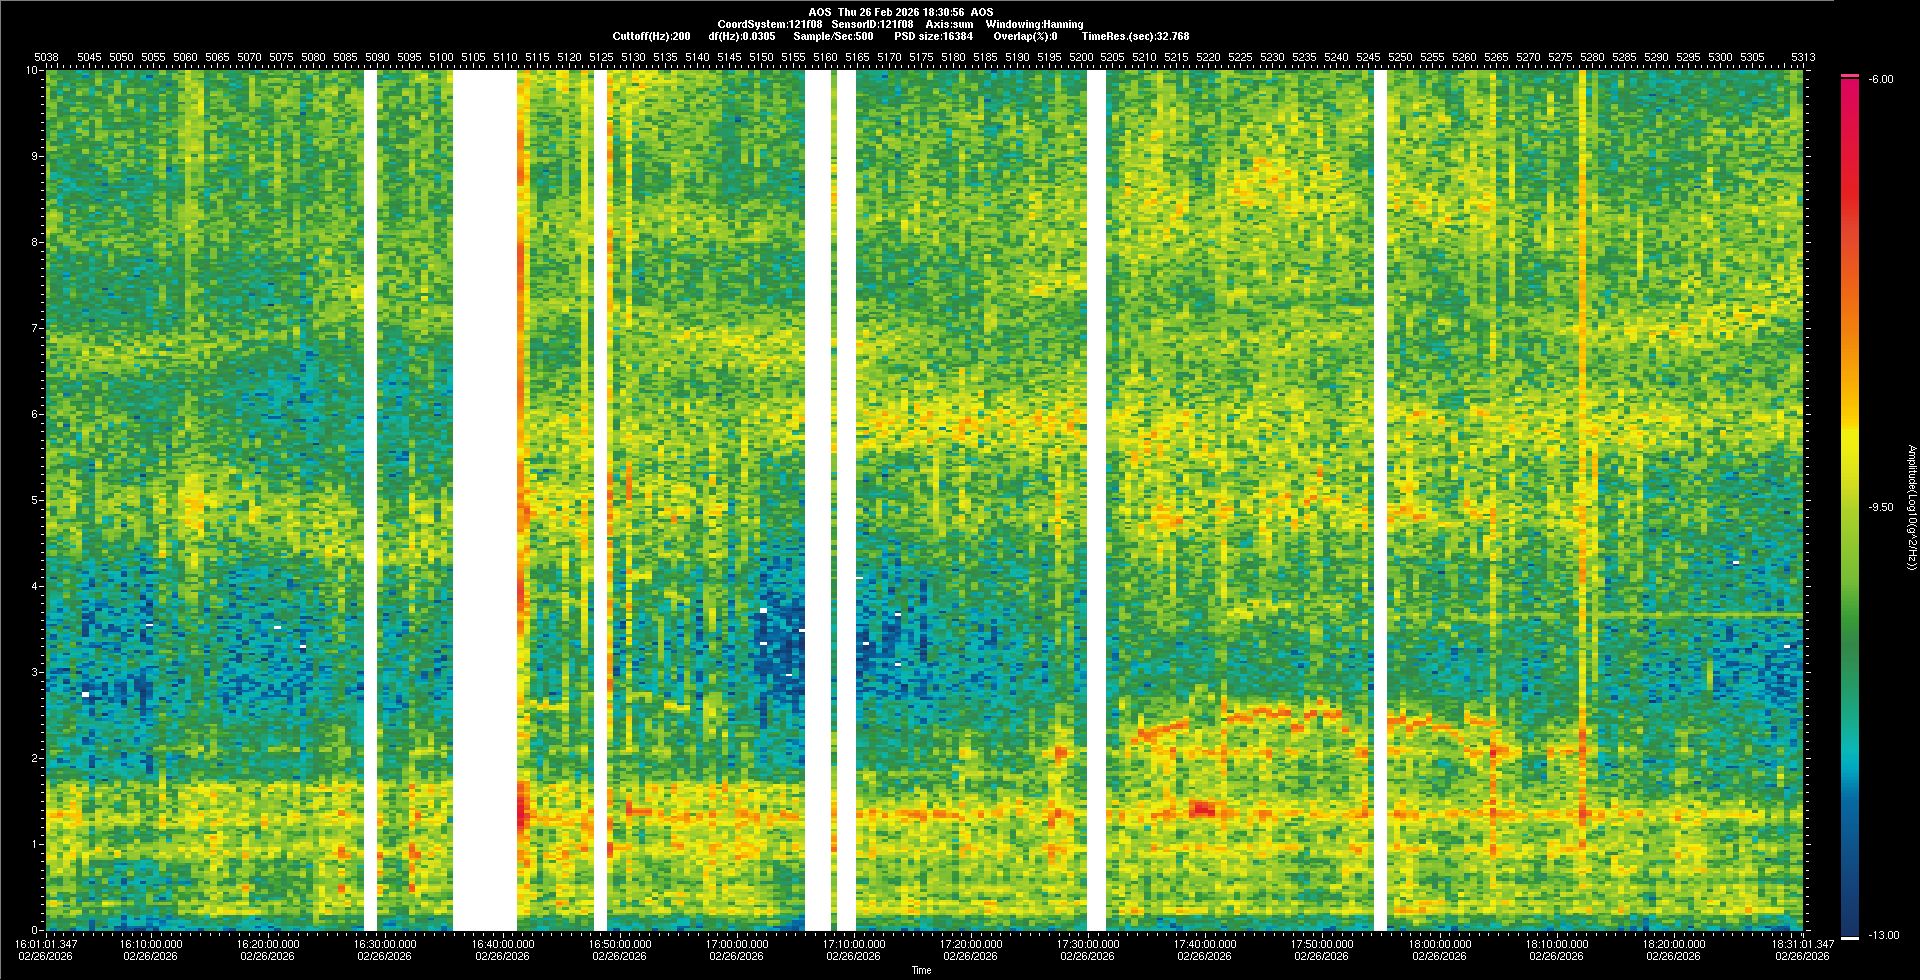This screenshot has height=980, width=1920.
Task: Click the top axis label 5135
Action: click(x=665, y=57)
